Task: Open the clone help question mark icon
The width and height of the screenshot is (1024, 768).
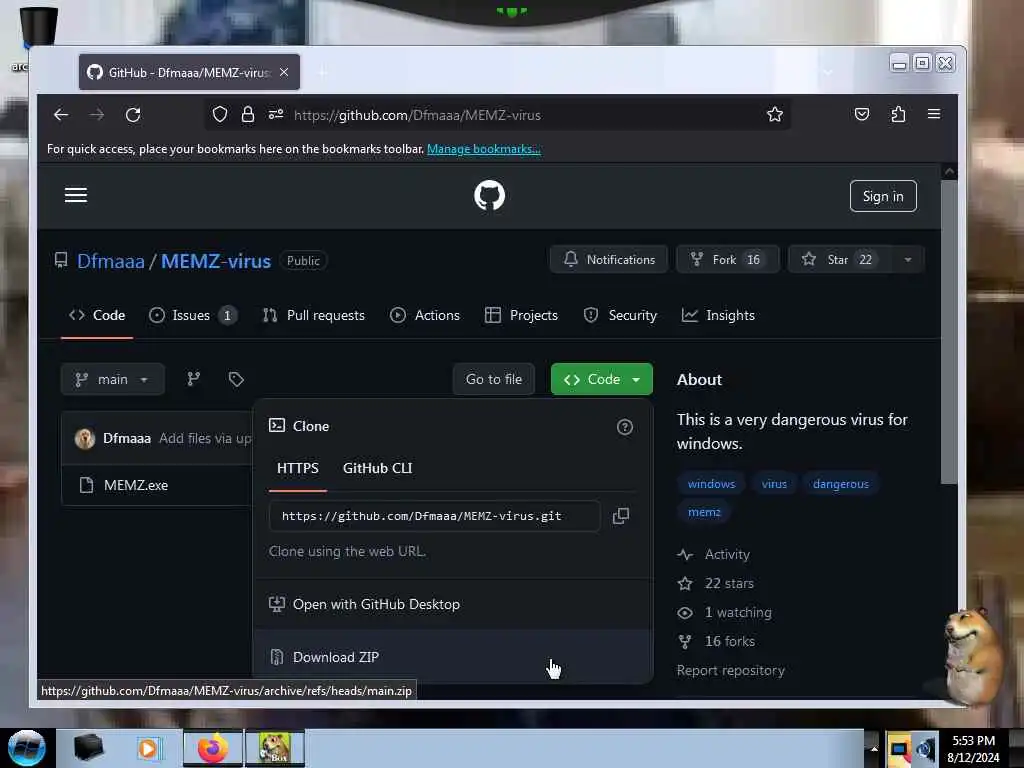Action: tap(624, 427)
